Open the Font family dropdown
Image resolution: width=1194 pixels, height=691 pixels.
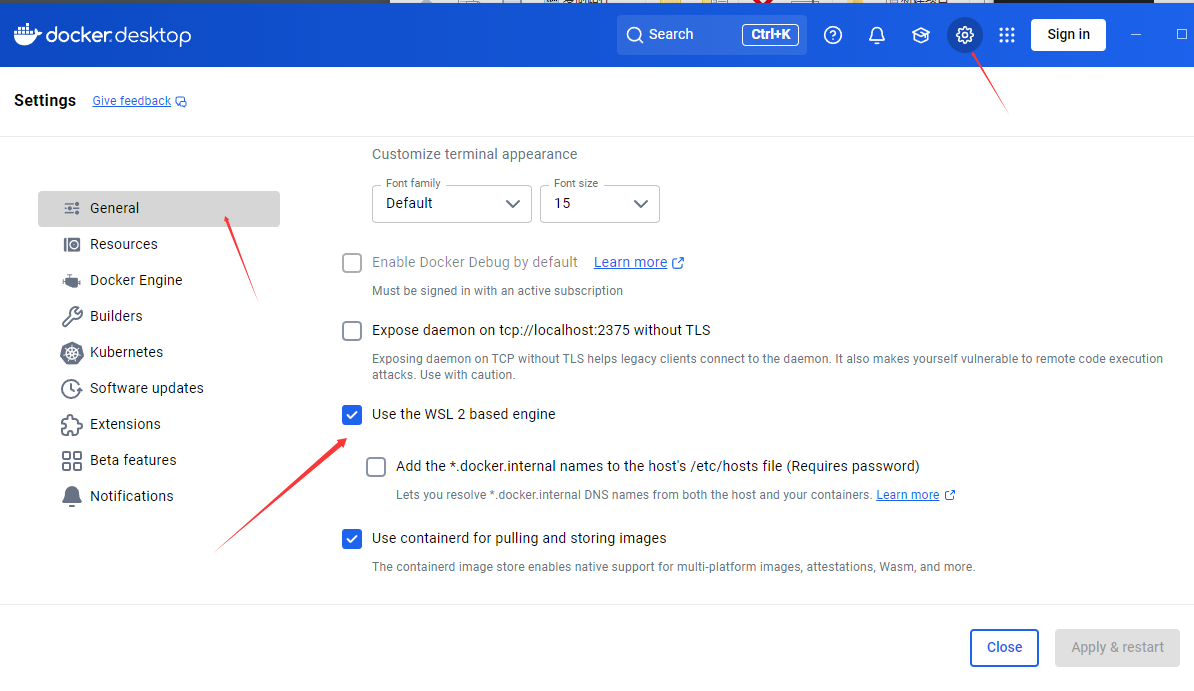(452, 203)
